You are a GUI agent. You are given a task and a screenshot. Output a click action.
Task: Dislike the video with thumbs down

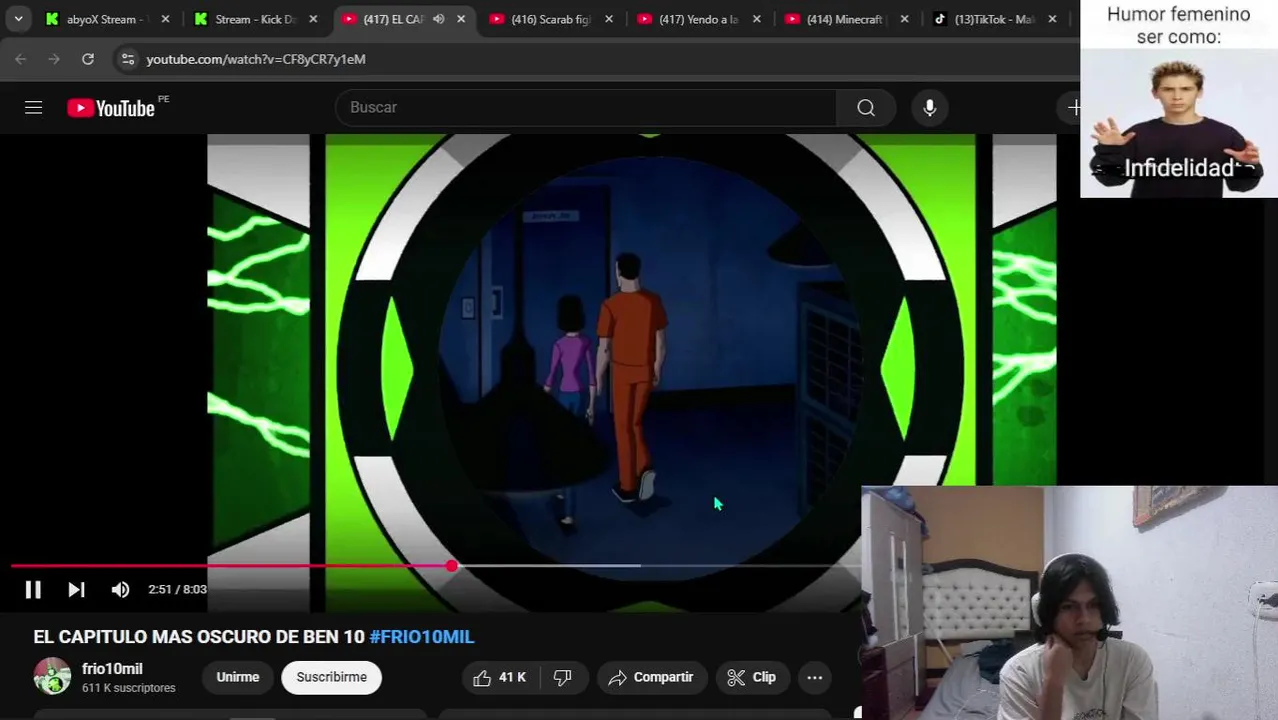point(563,677)
